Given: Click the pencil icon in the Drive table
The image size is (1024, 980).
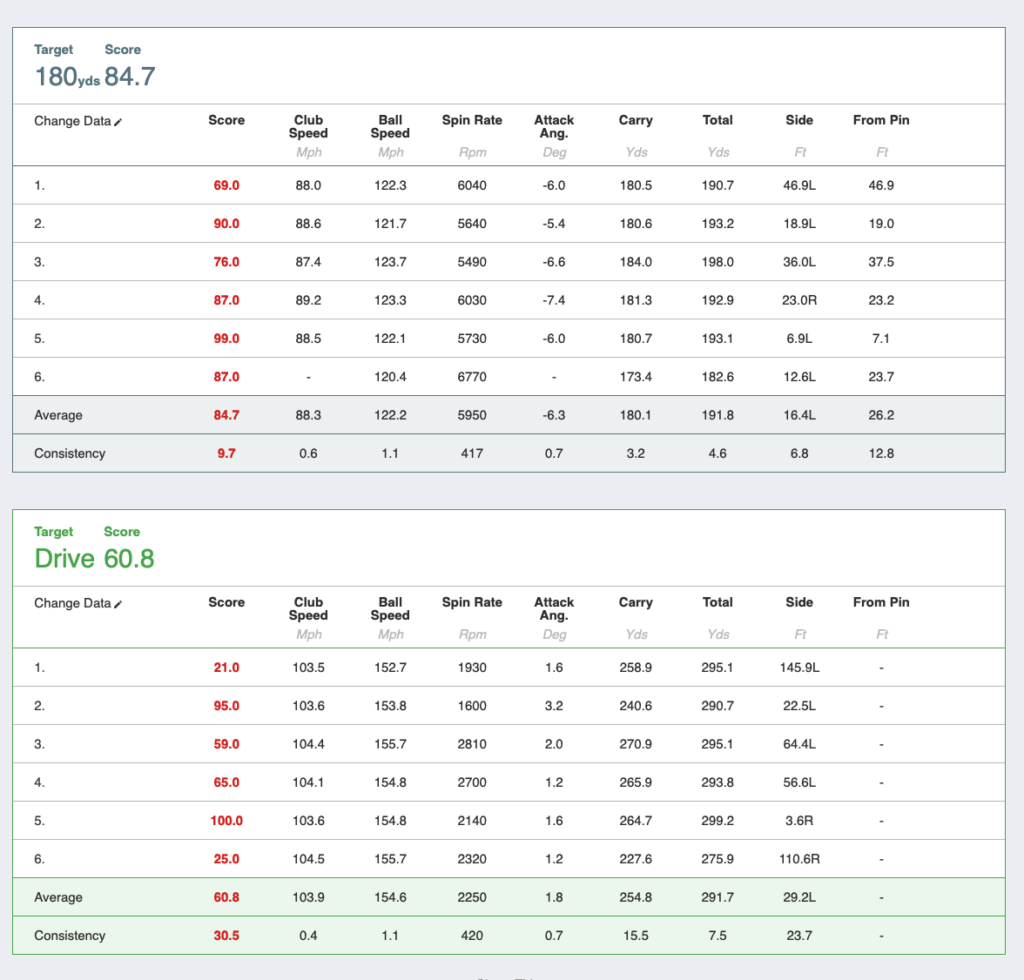Looking at the screenshot, I should click(x=118, y=604).
